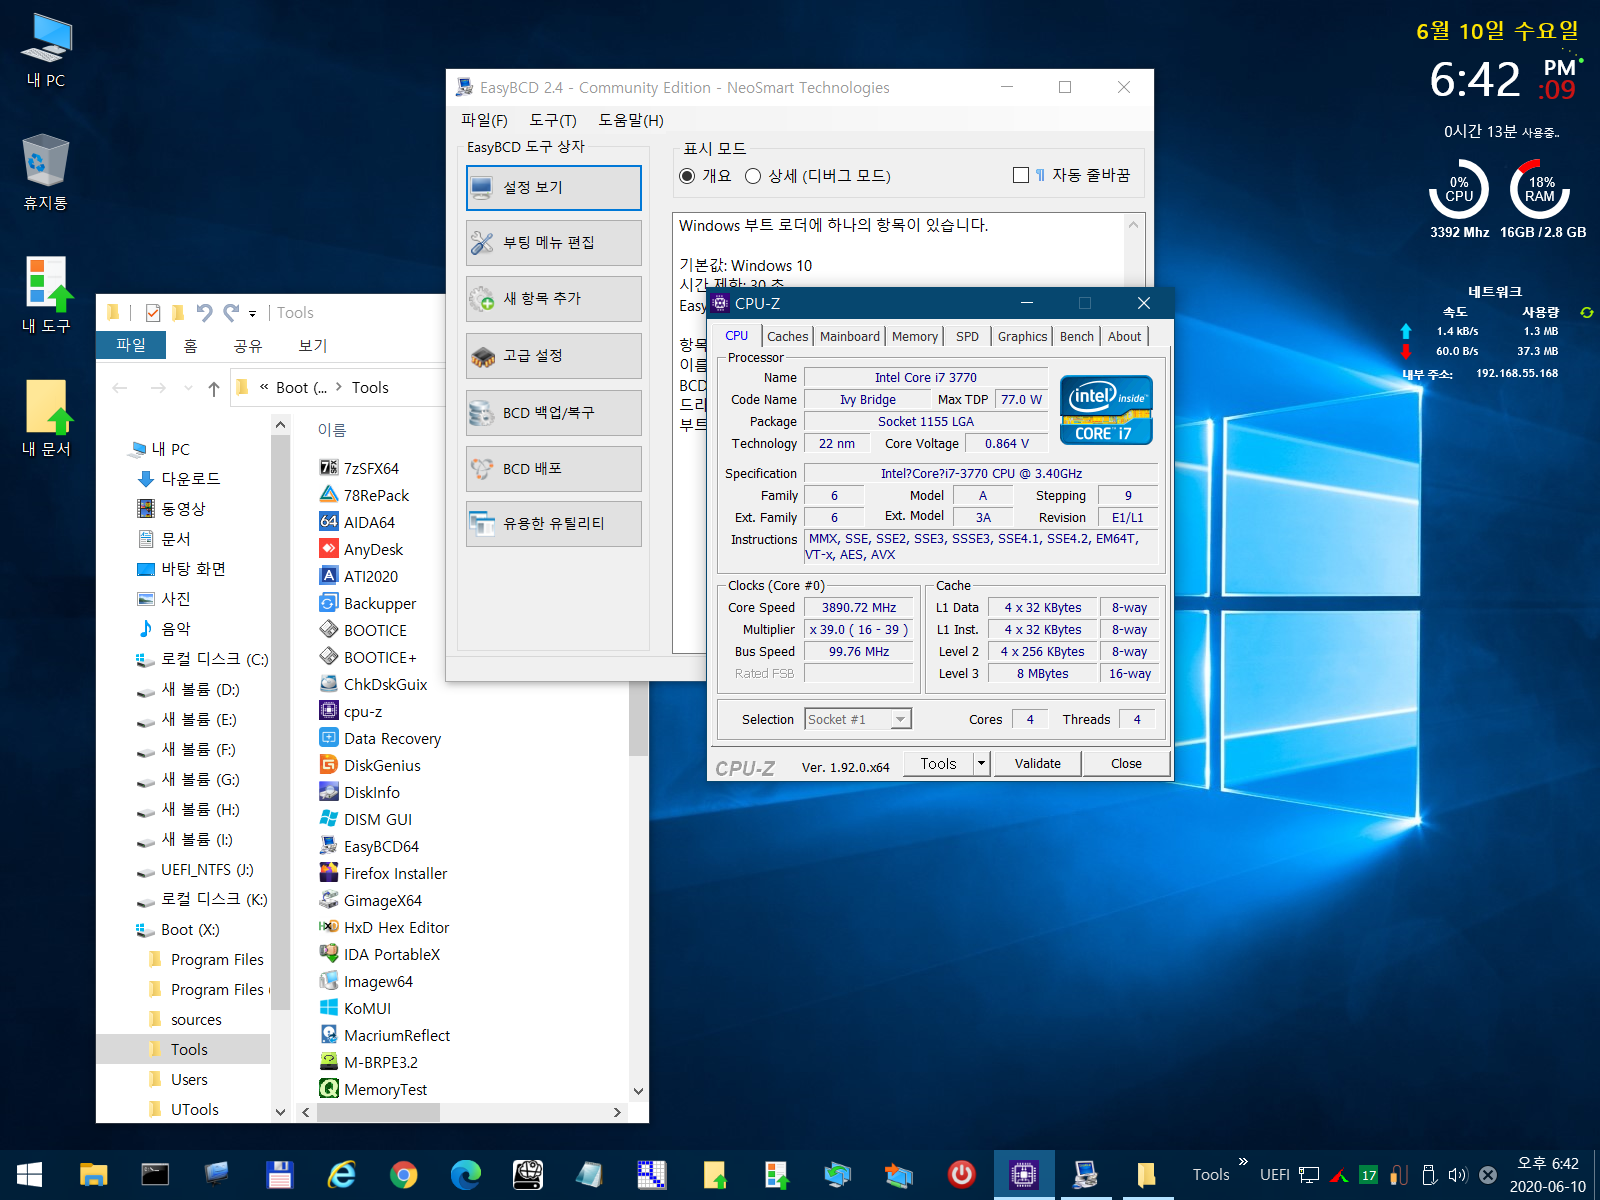Go up one folder level in Explorer

pyautogui.click(x=214, y=388)
